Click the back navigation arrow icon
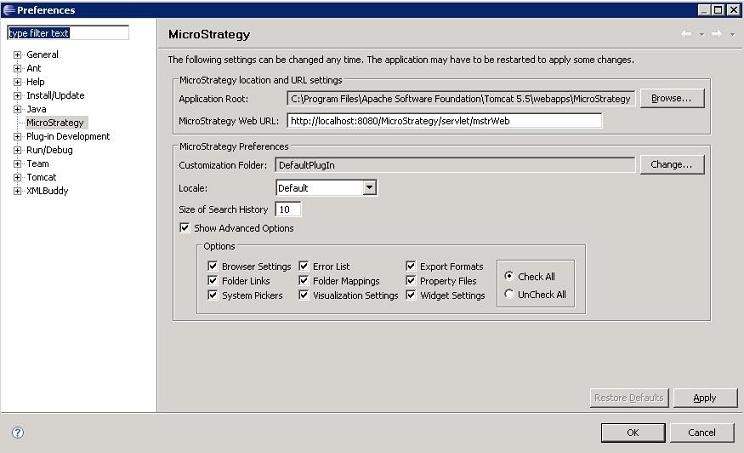Screen dimensions: 744x453 [686, 35]
